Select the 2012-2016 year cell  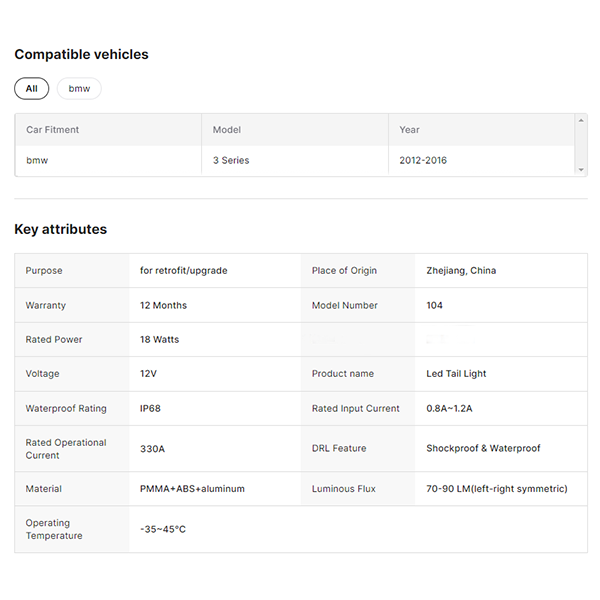423,160
